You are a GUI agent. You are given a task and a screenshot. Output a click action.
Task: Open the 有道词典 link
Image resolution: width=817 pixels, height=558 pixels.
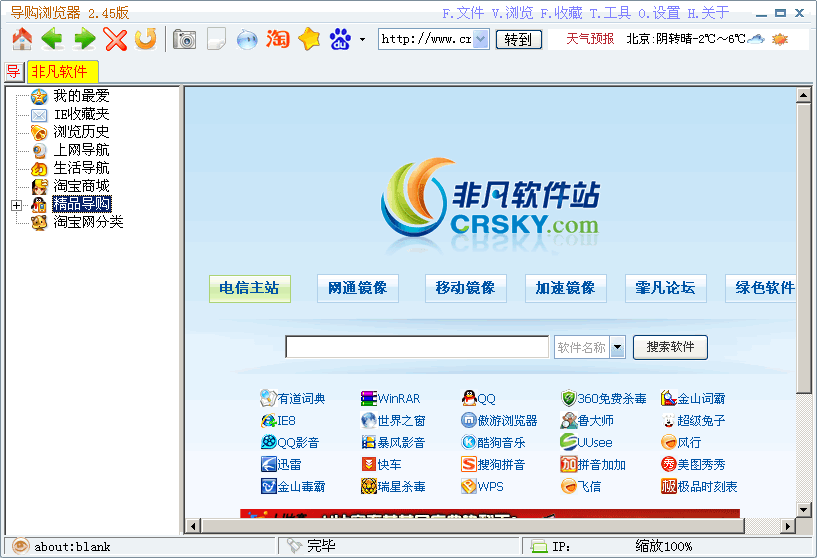tap(301, 399)
